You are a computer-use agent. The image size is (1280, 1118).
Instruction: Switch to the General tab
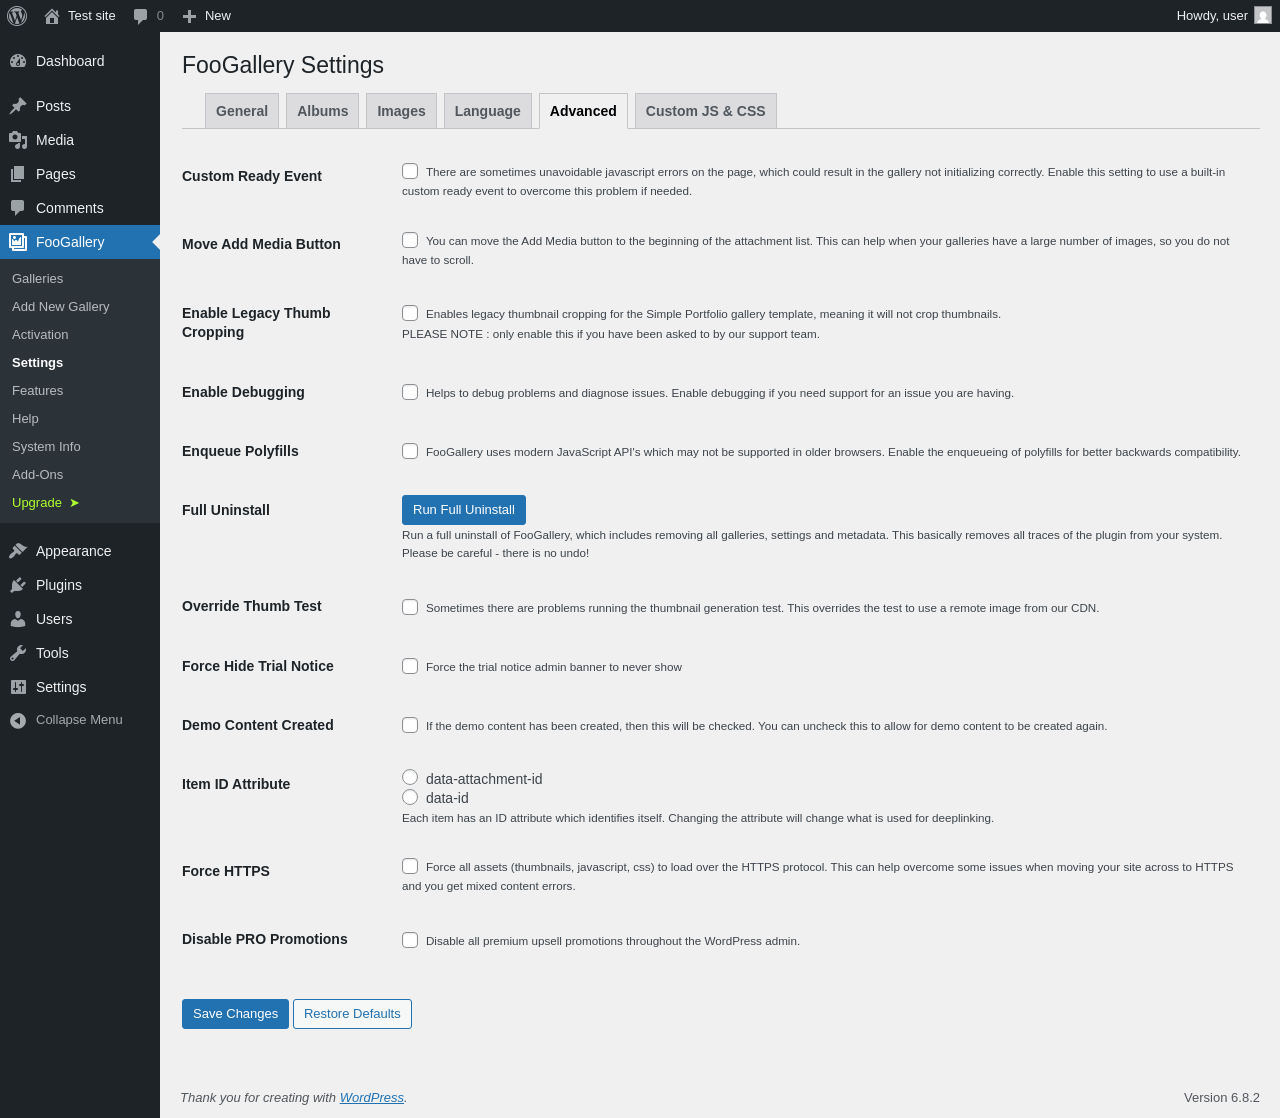pyautogui.click(x=242, y=111)
